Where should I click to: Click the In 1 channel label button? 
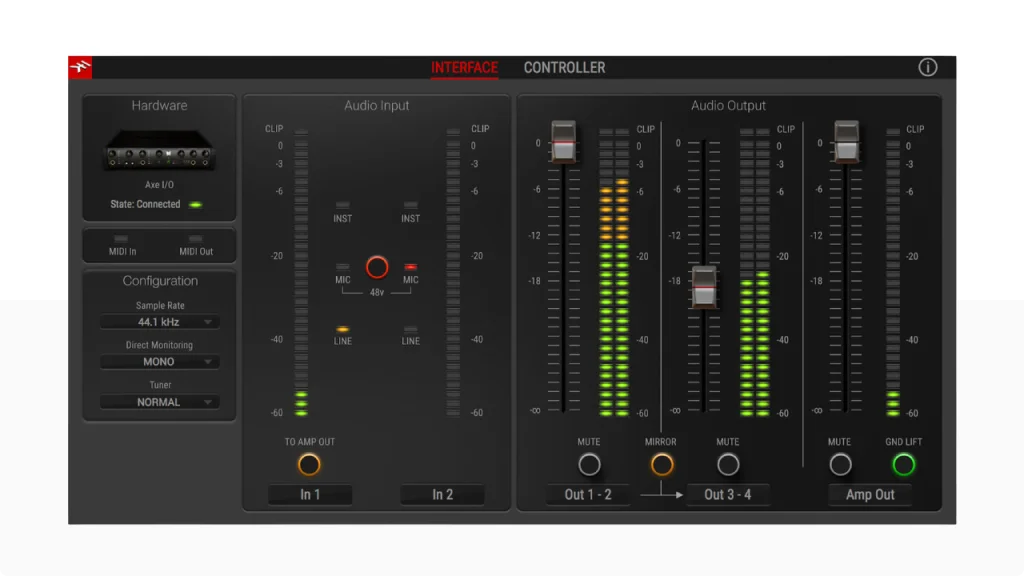click(310, 494)
